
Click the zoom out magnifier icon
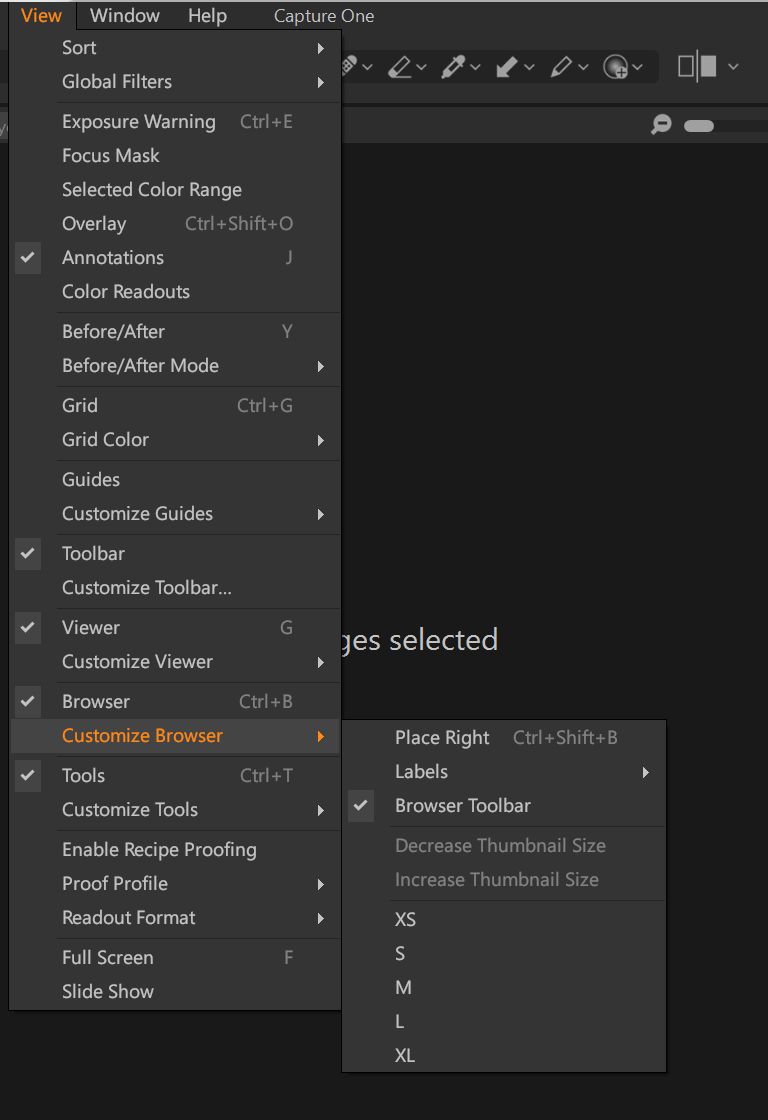tap(660, 125)
